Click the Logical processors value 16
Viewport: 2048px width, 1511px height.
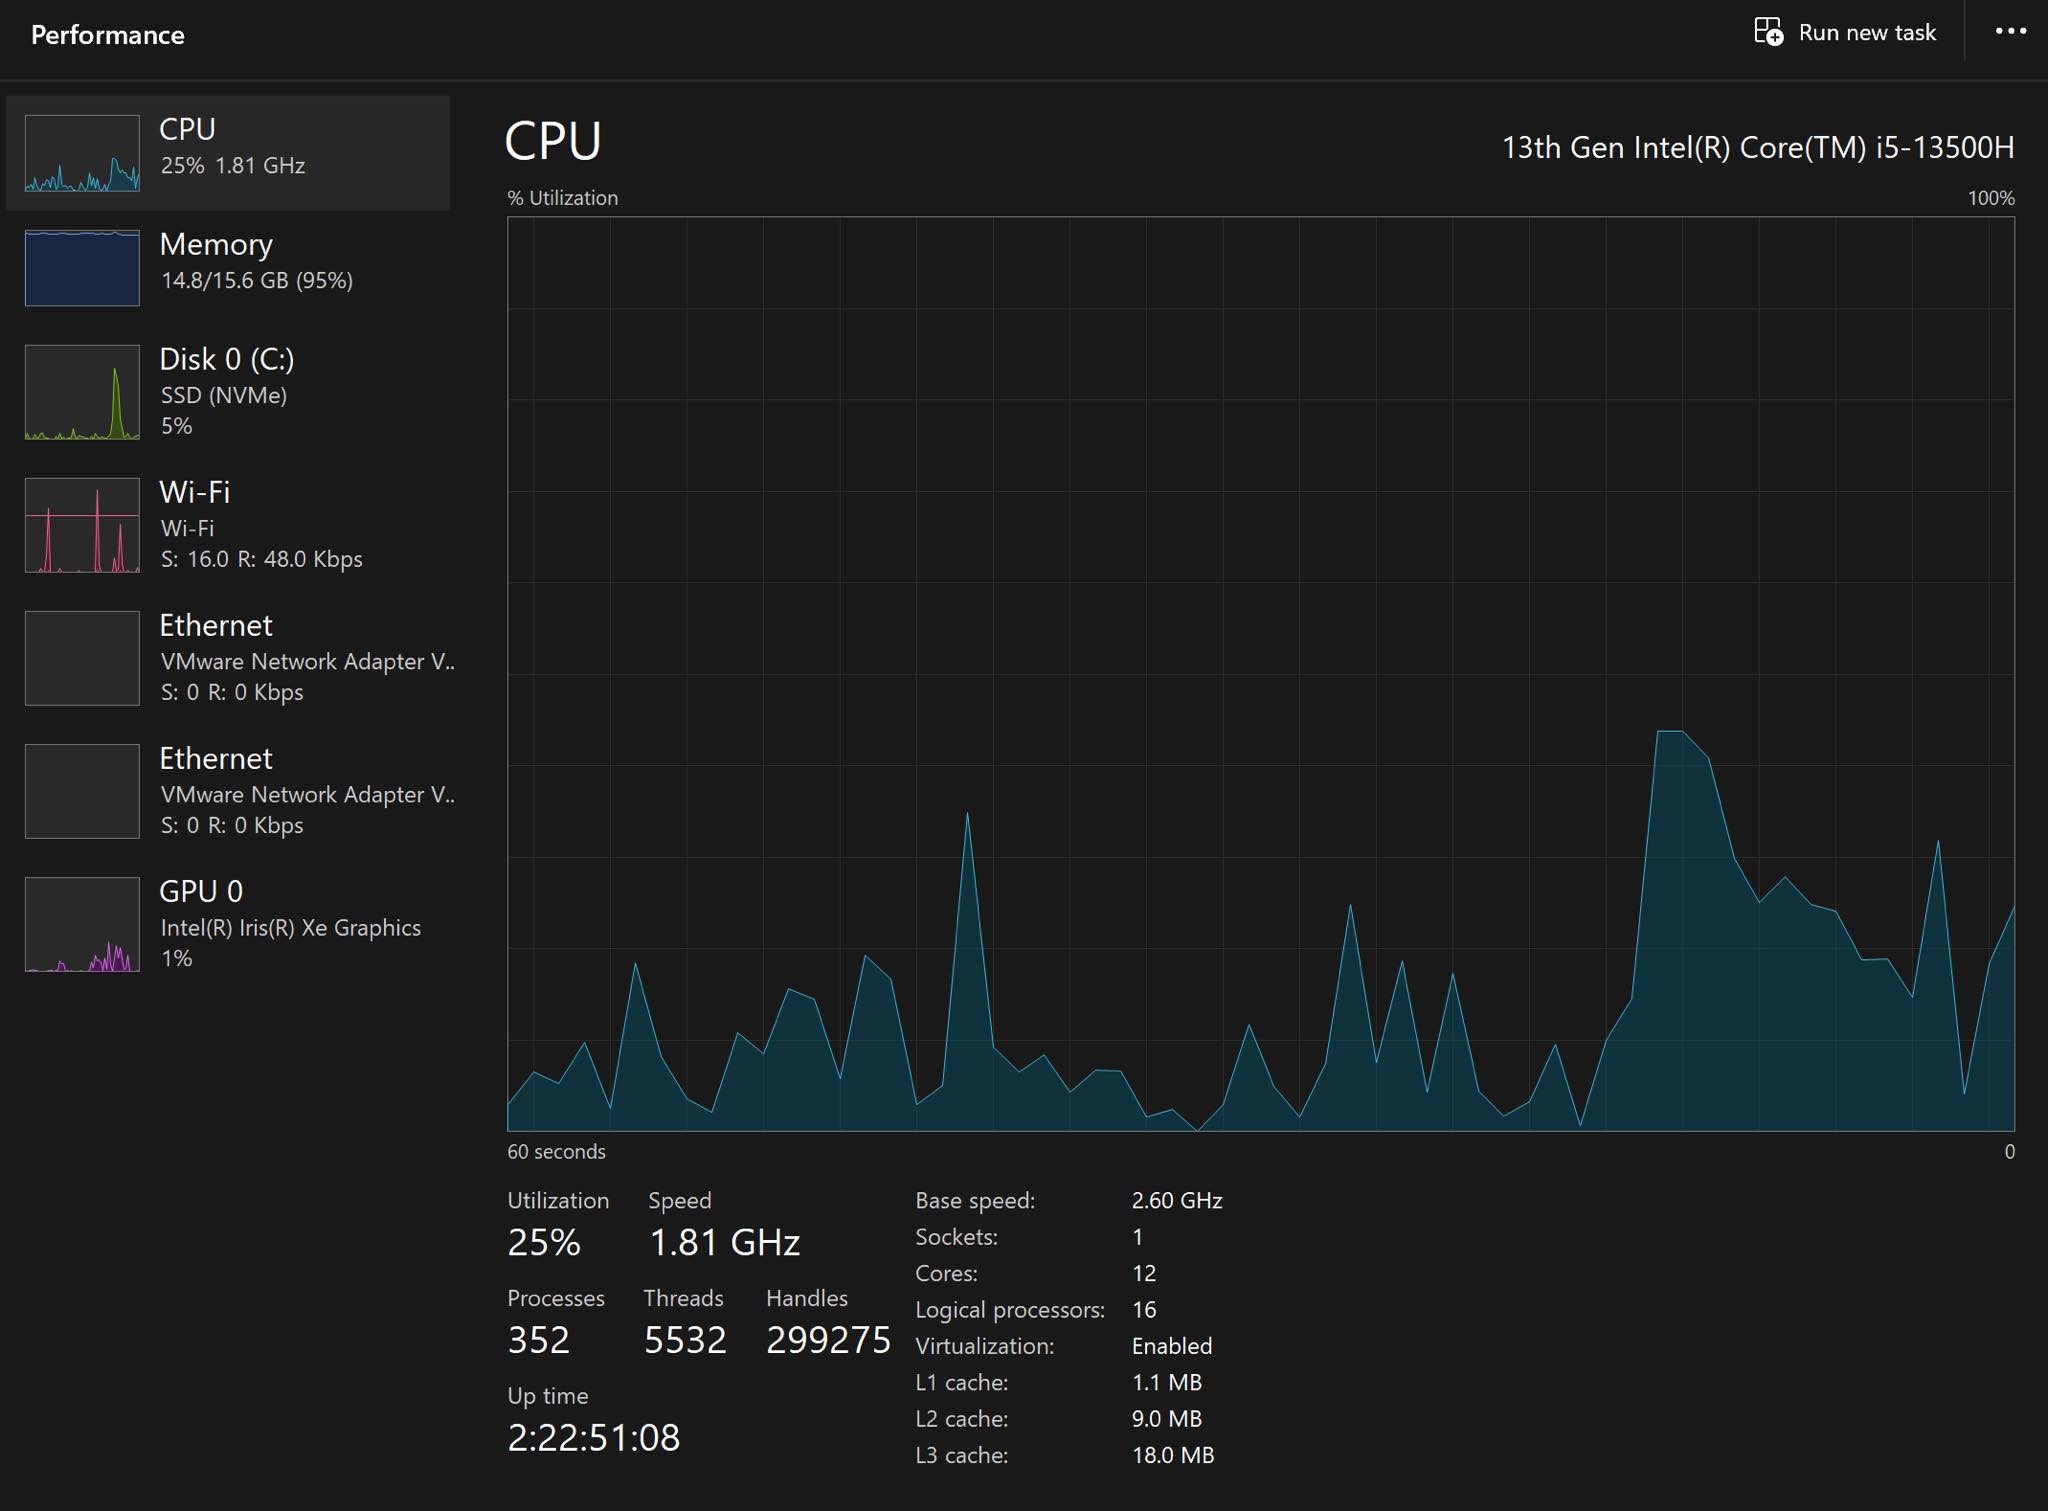(x=1144, y=1309)
